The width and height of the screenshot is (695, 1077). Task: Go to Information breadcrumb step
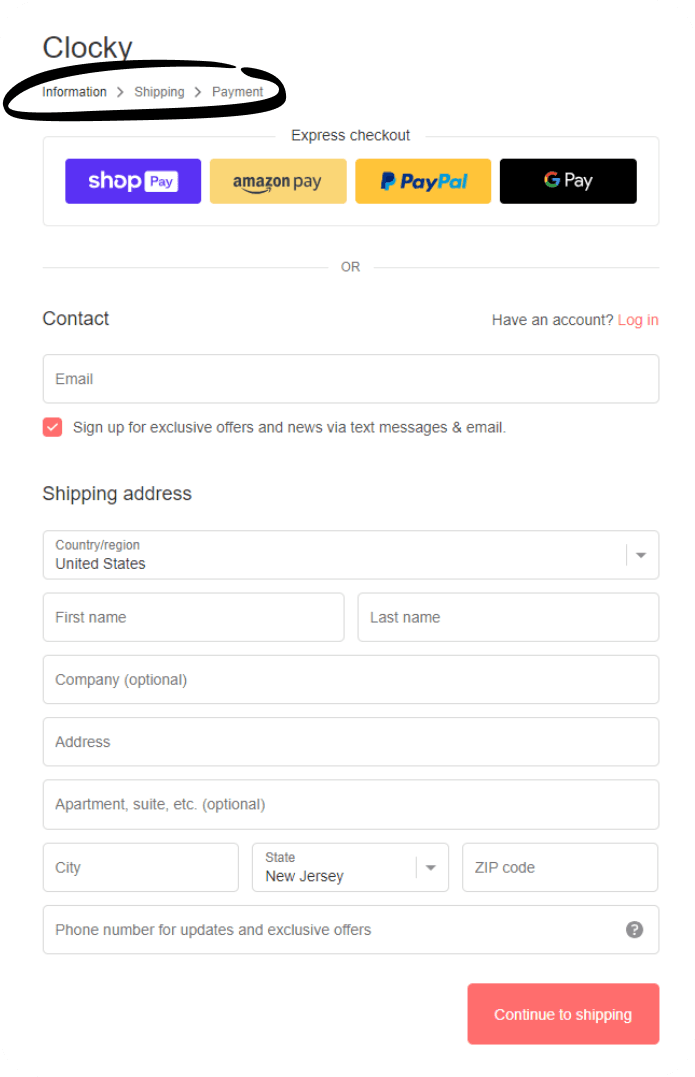[74, 92]
